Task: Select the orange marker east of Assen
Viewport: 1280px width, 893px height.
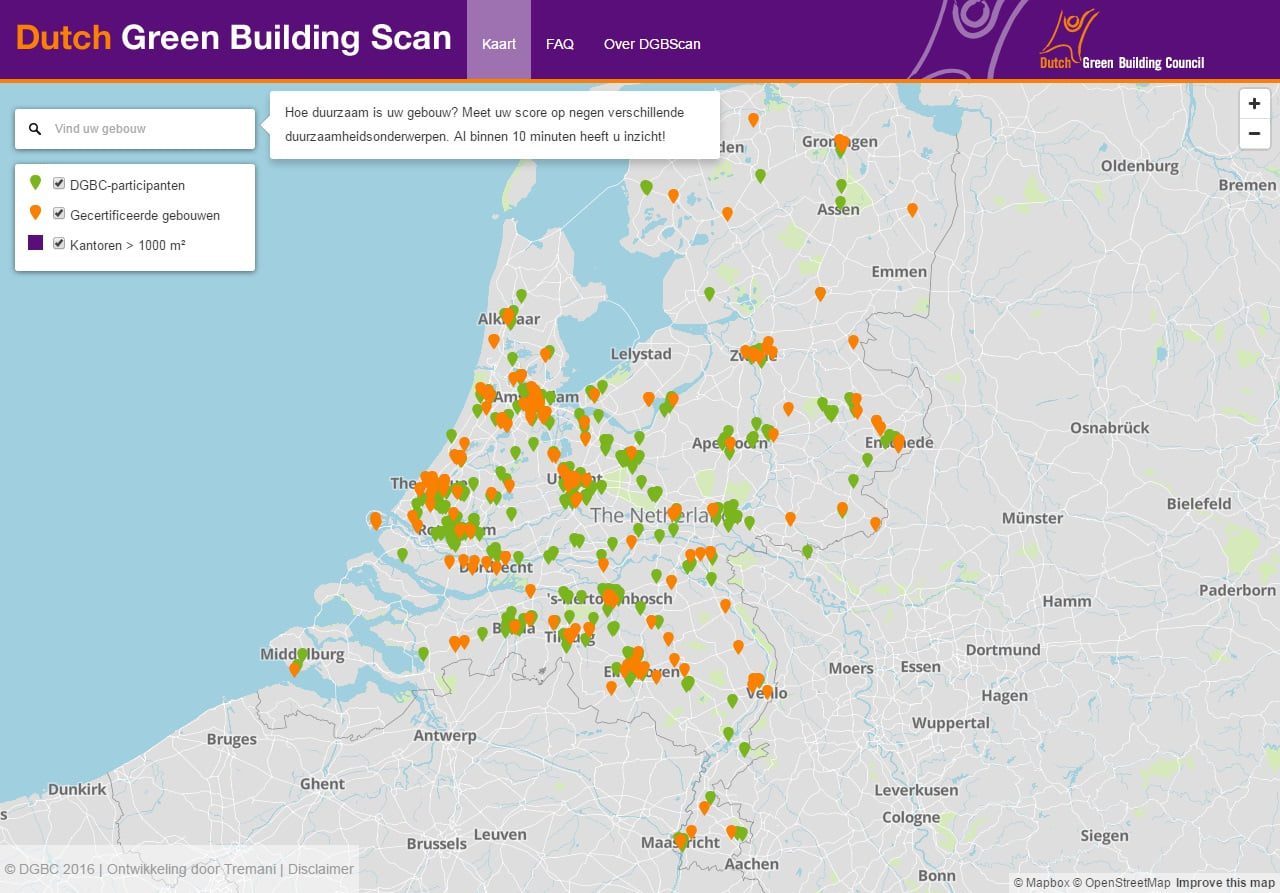Action: (x=912, y=209)
